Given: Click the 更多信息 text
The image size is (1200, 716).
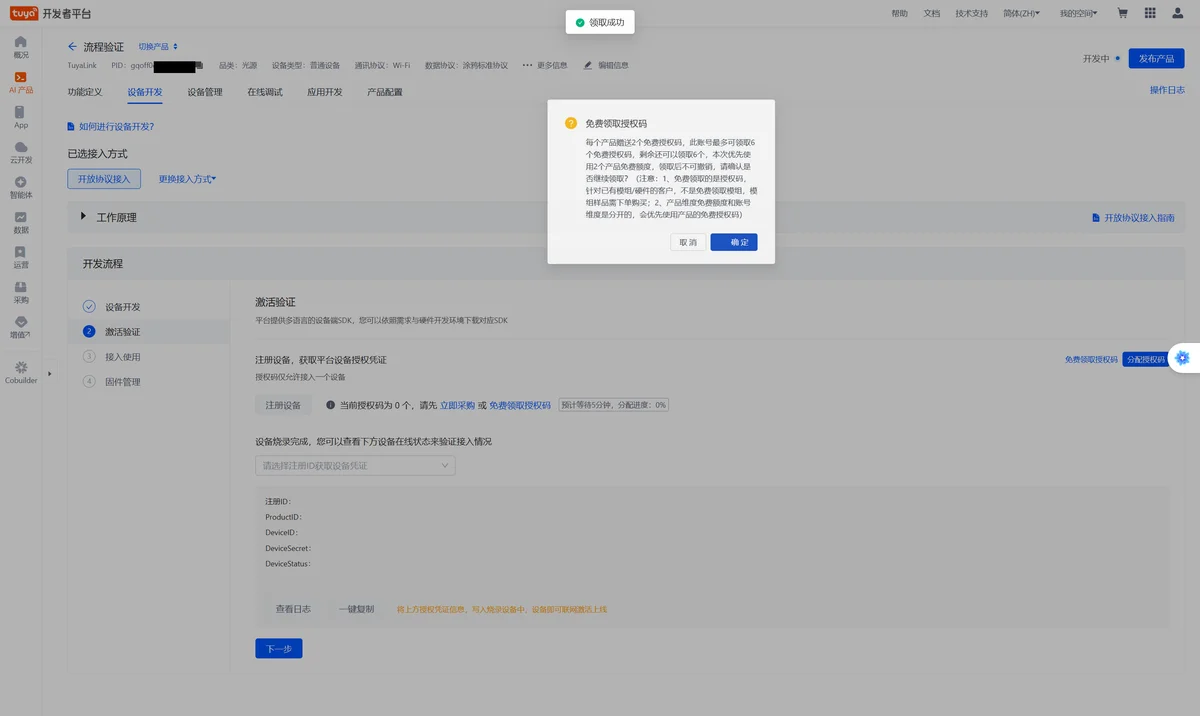Looking at the screenshot, I should [x=552, y=65].
